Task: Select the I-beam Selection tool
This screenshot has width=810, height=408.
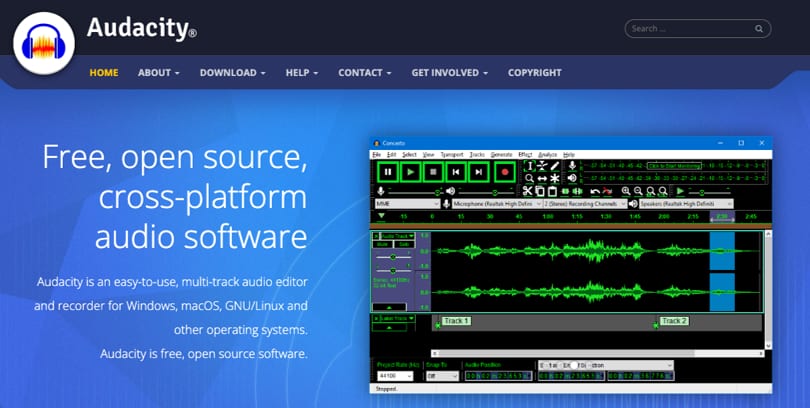Action: [x=529, y=165]
